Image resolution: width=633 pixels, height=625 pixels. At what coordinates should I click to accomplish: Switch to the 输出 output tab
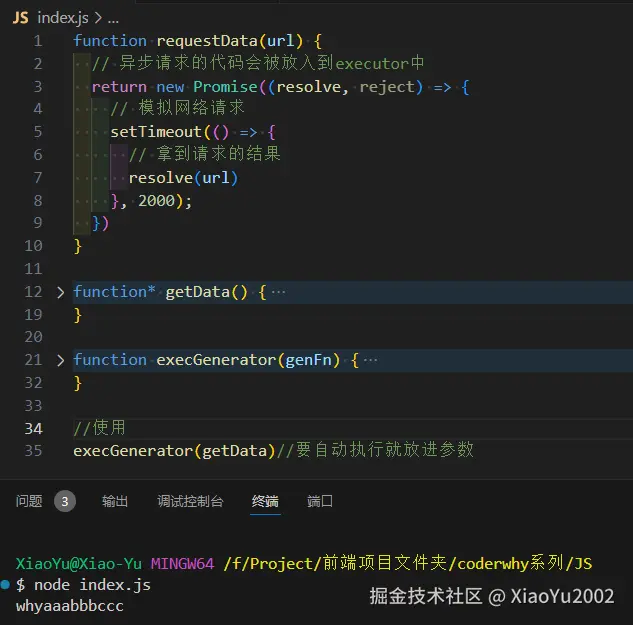point(115,501)
